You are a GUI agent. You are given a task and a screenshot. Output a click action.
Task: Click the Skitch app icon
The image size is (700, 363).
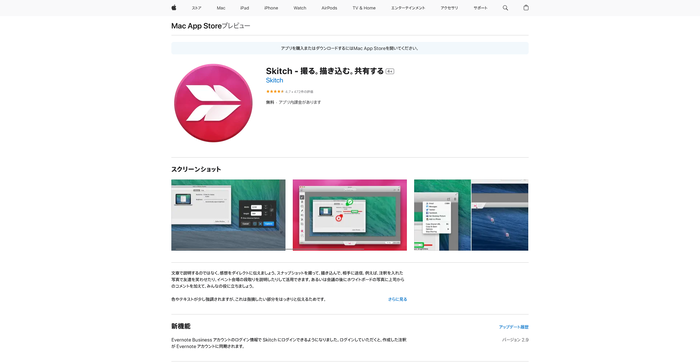point(213,103)
